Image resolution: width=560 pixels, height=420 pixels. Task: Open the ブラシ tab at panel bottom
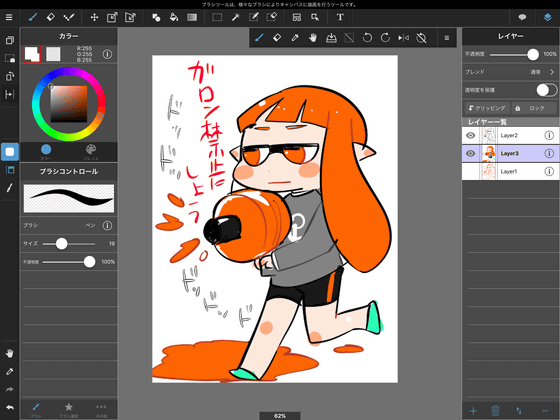coord(36,410)
